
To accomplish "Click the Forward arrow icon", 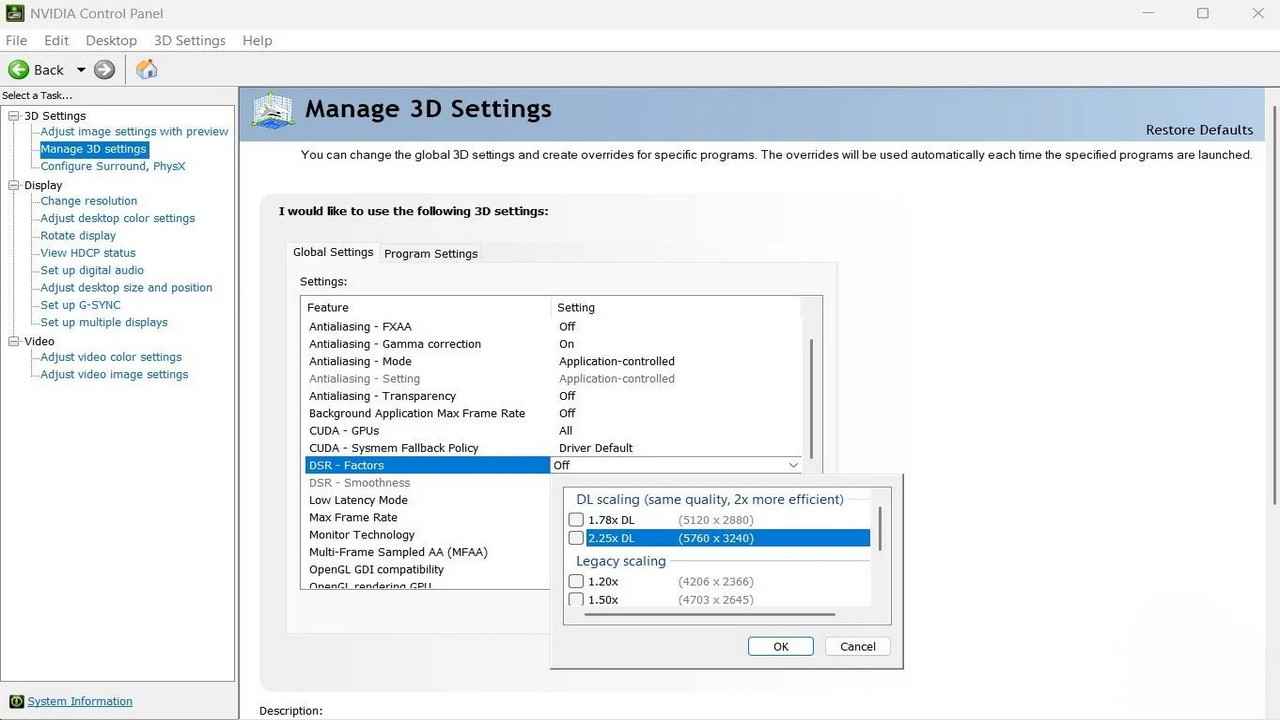I will click(105, 69).
